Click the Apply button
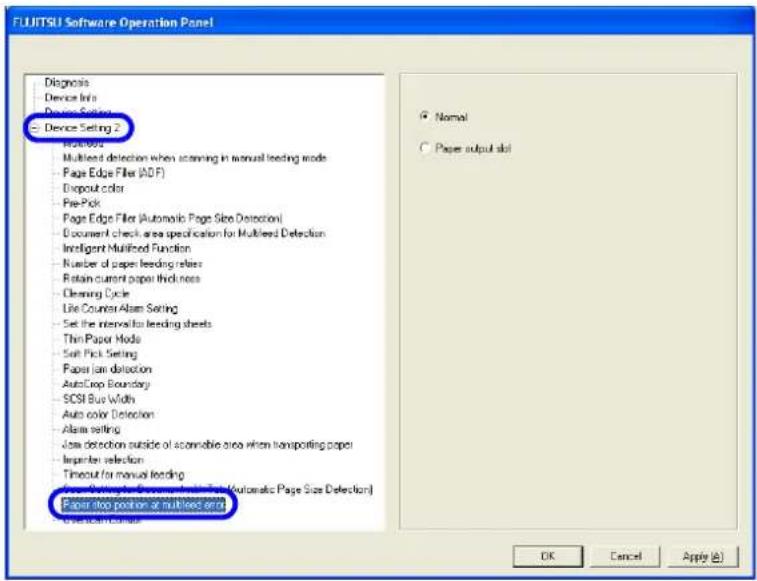Viewport: 757px width, 581px height. 703,556
